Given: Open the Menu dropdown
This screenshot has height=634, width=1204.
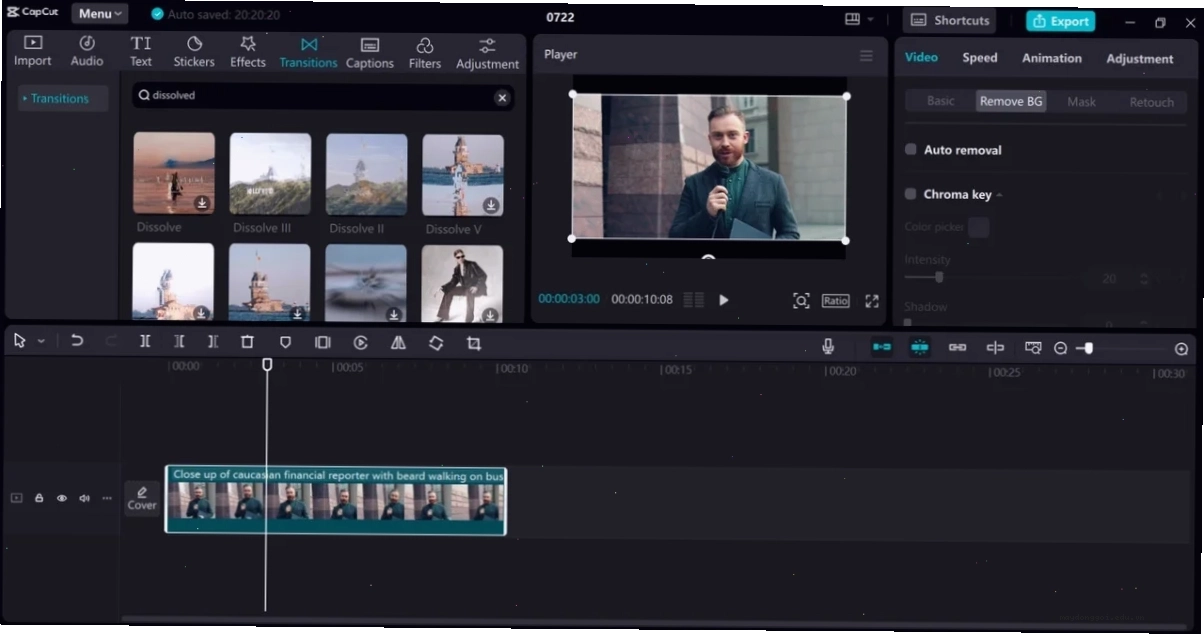Looking at the screenshot, I should click(x=100, y=14).
